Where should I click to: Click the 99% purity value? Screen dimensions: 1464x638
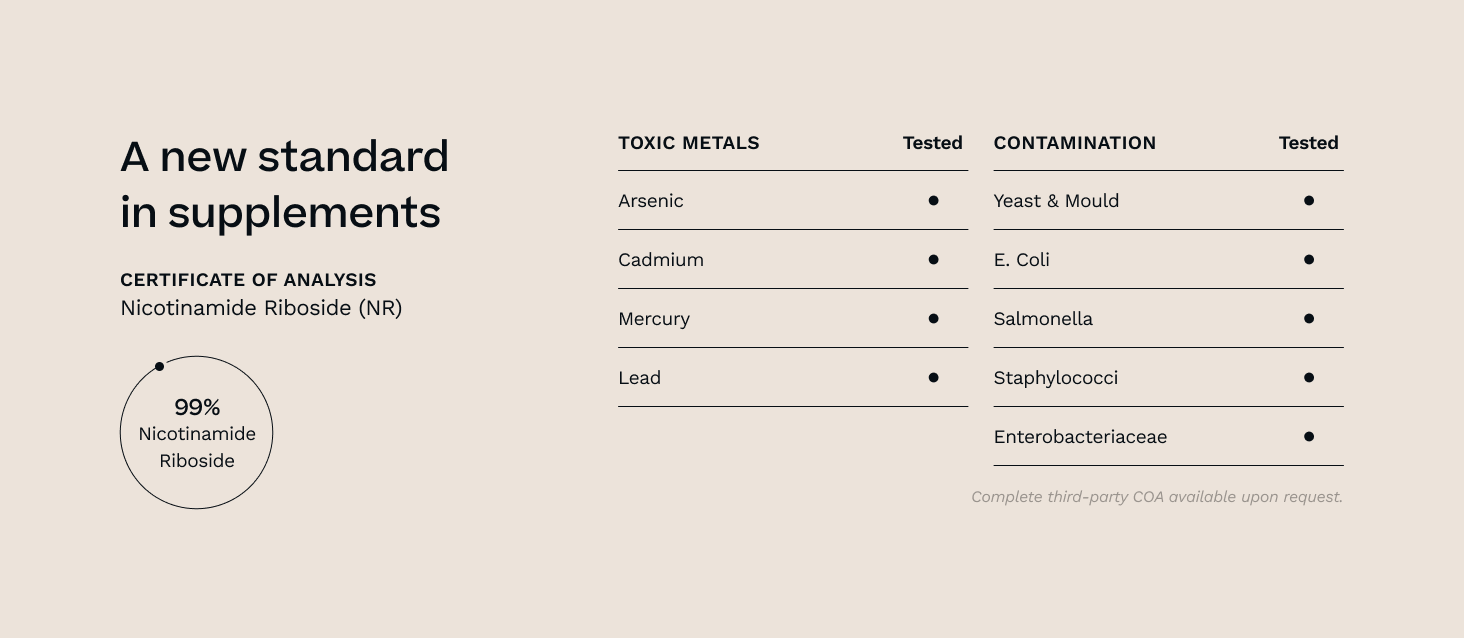coord(197,407)
